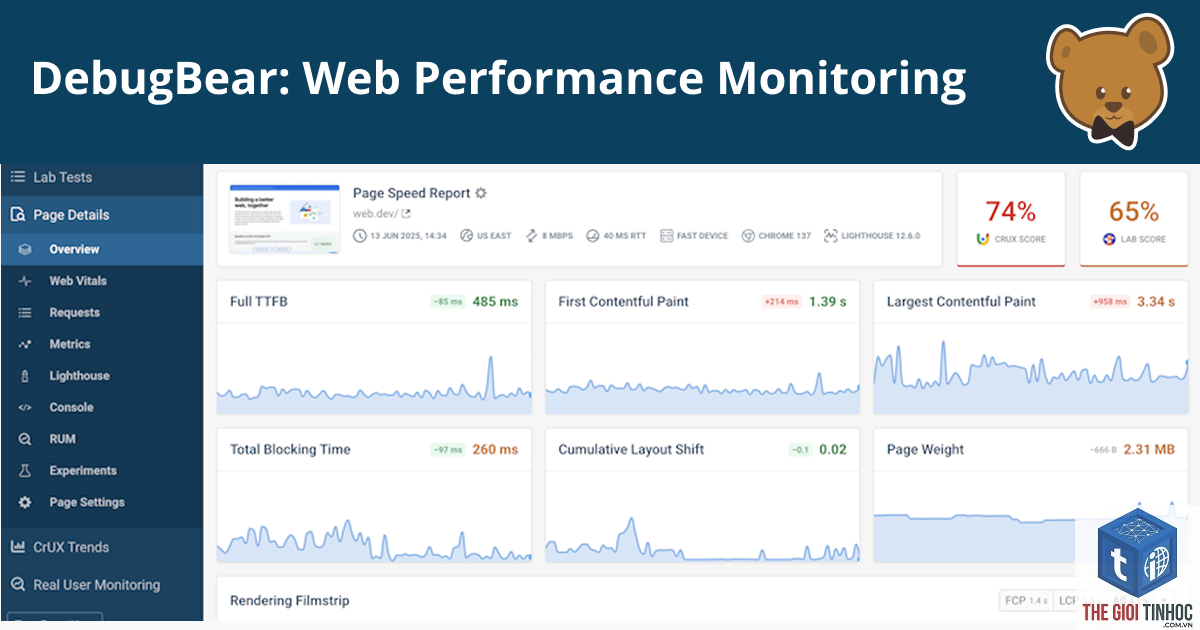Click the Page Details magnifier icon
Image resolution: width=1200 pixels, height=630 pixels.
[17, 215]
